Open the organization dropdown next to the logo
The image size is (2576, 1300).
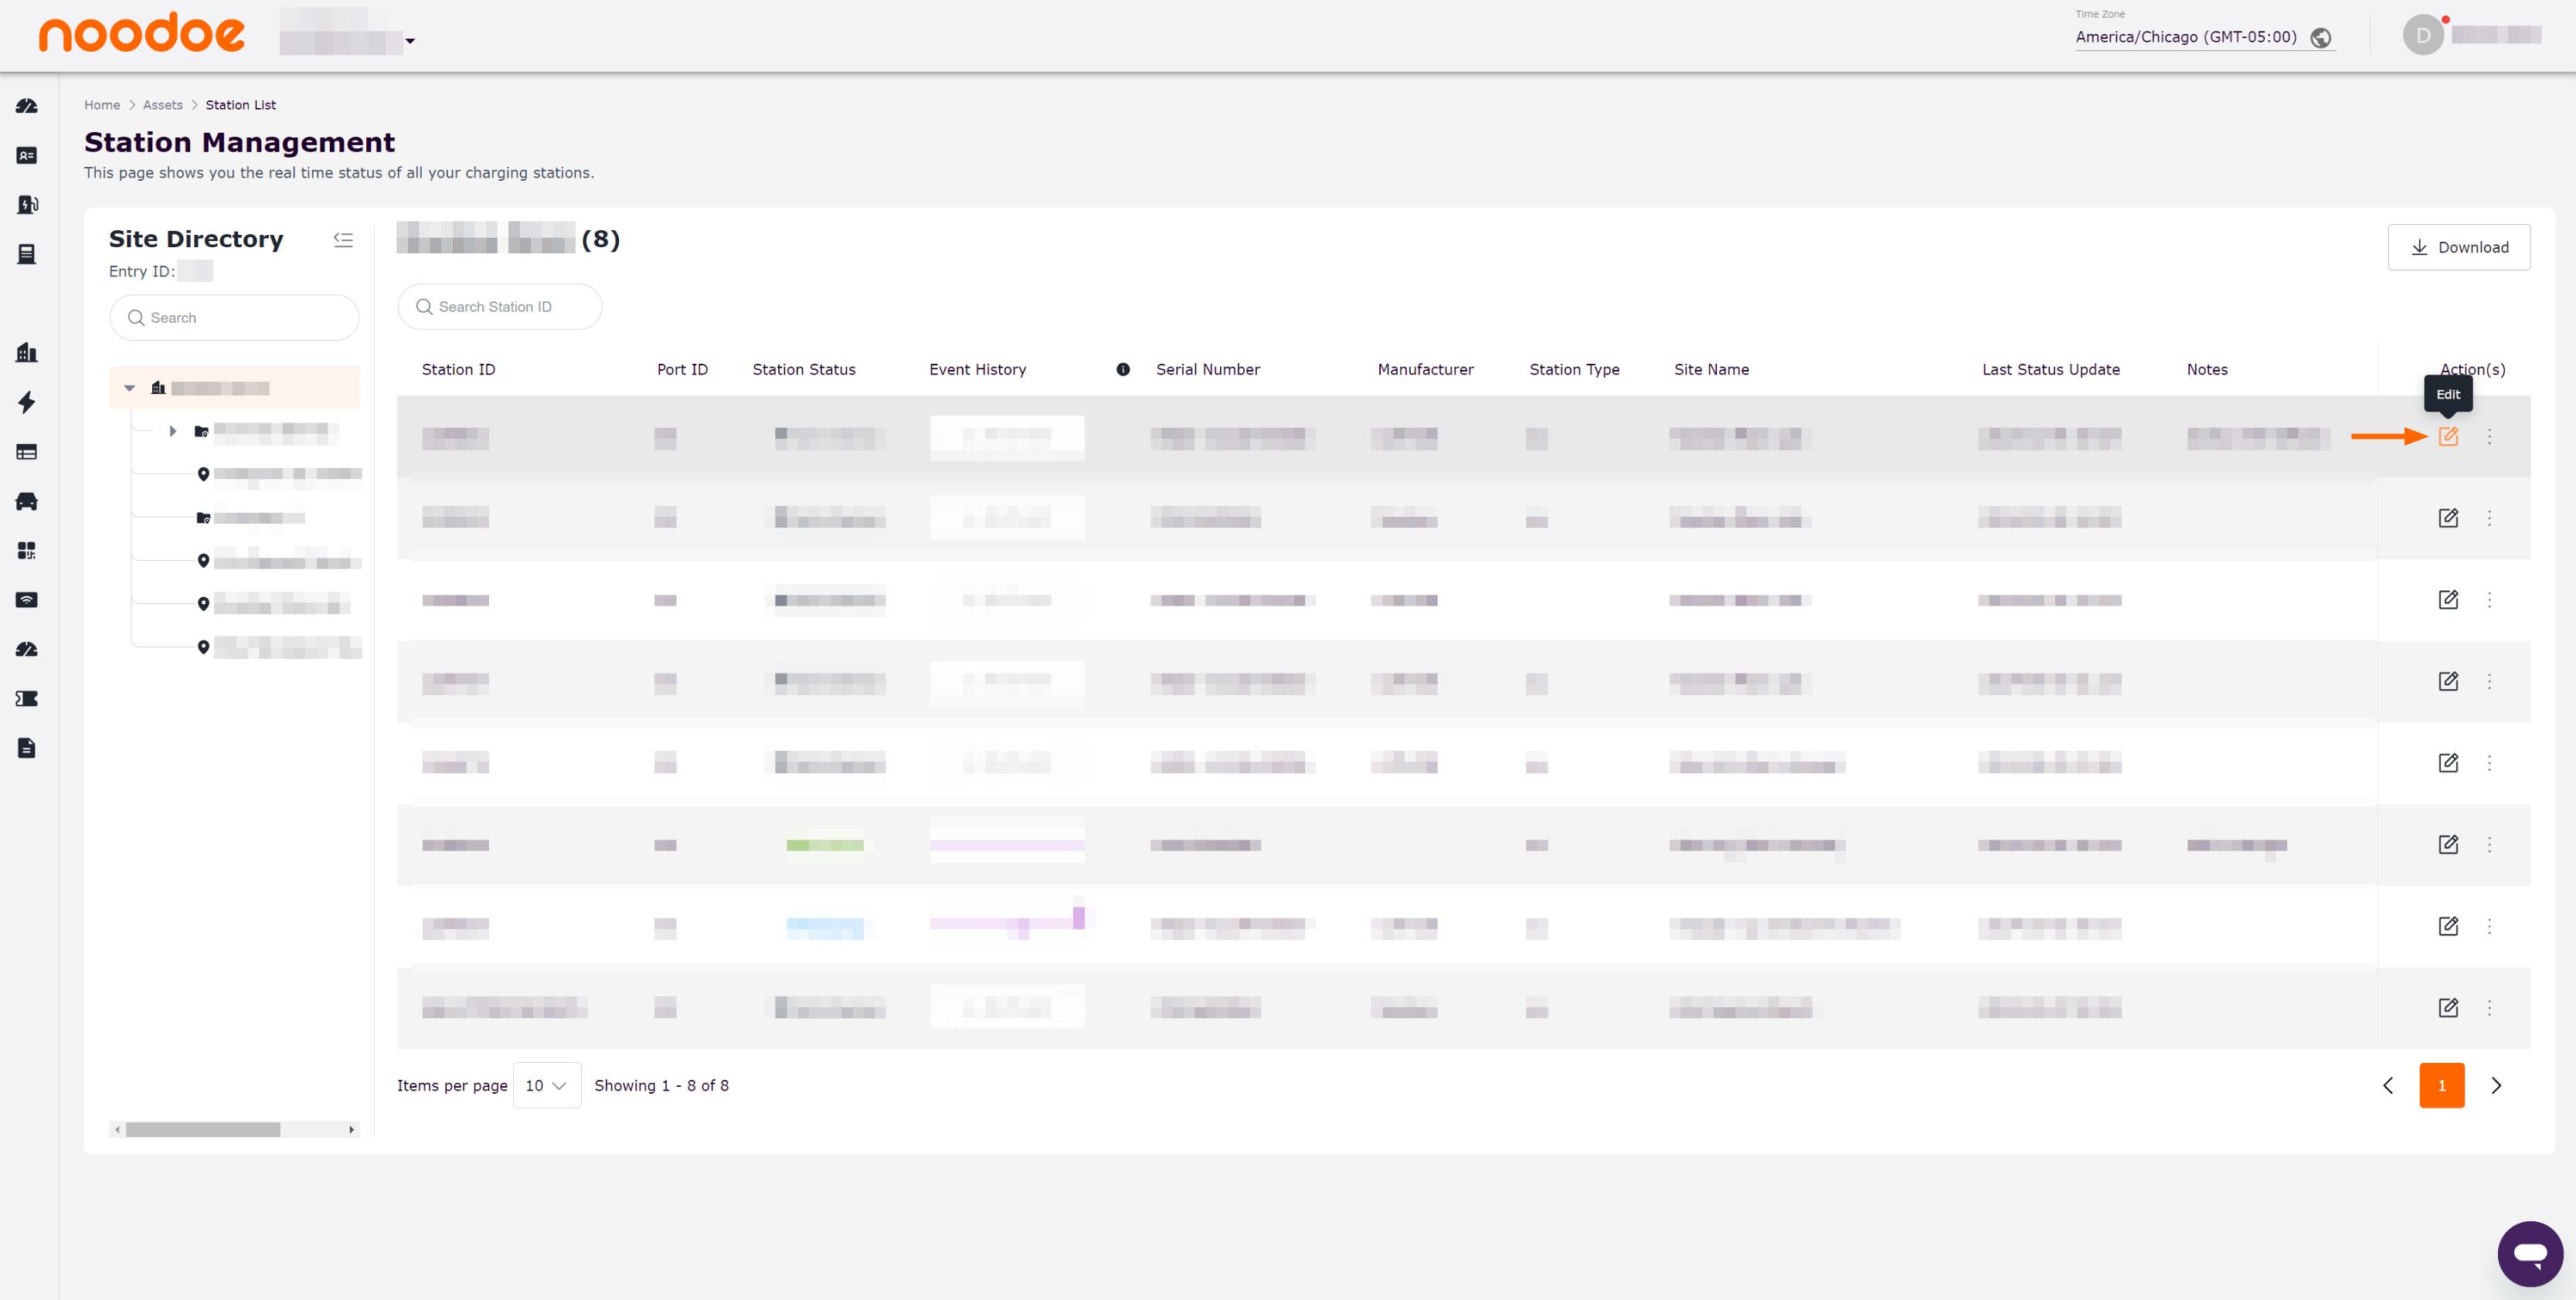coord(409,41)
